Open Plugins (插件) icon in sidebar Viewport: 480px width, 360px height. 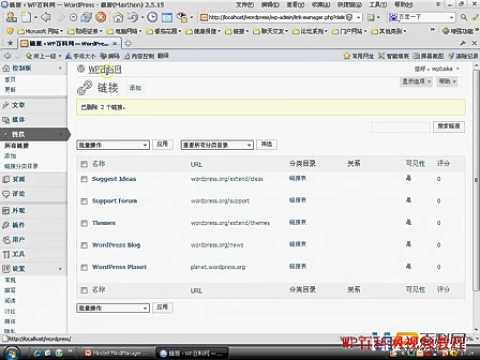6,225
